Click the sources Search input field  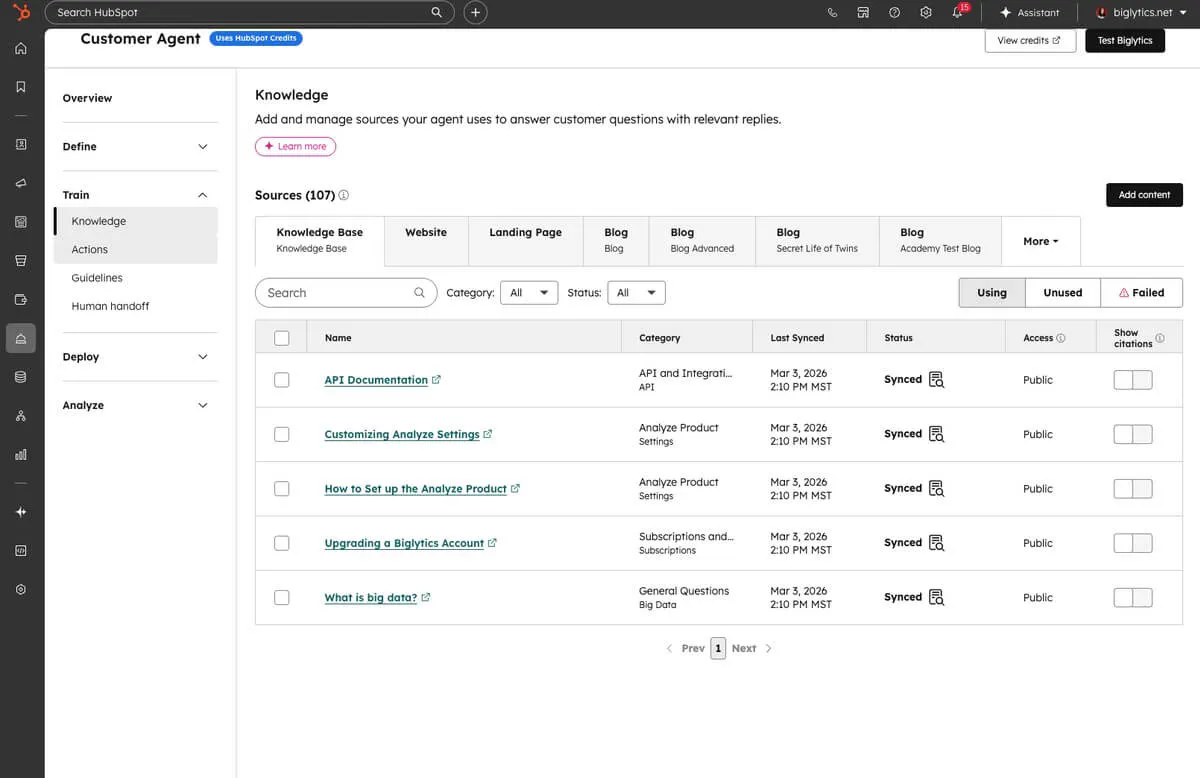pos(346,293)
